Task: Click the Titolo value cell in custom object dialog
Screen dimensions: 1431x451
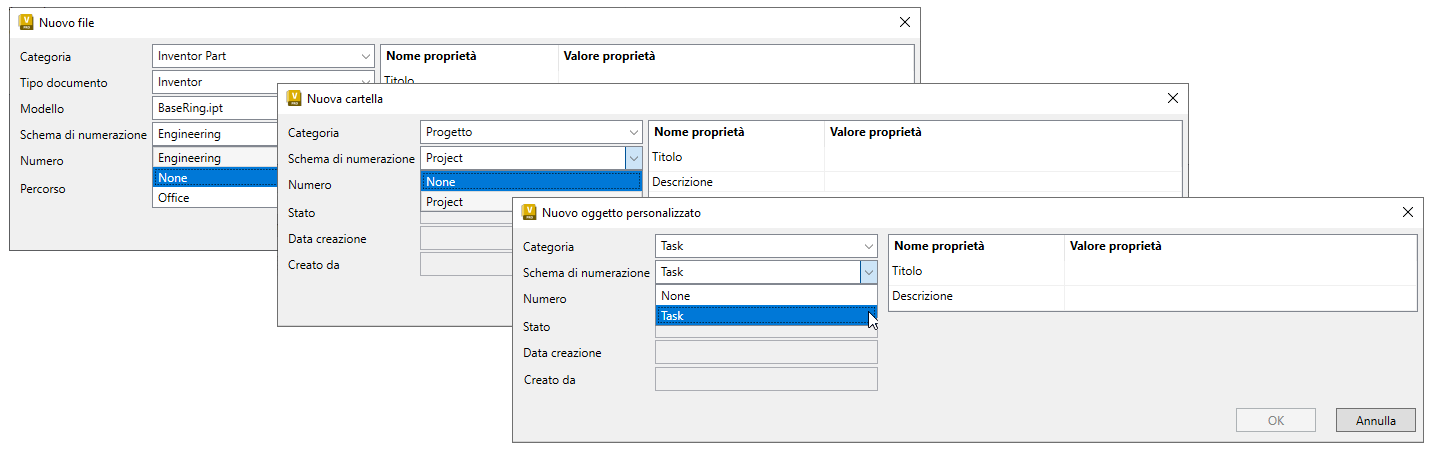Action: click(x=1240, y=271)
